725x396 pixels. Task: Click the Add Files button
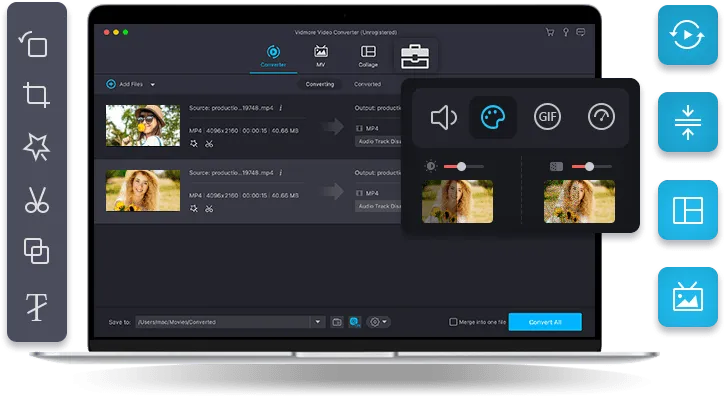click(x=124, y=84)
